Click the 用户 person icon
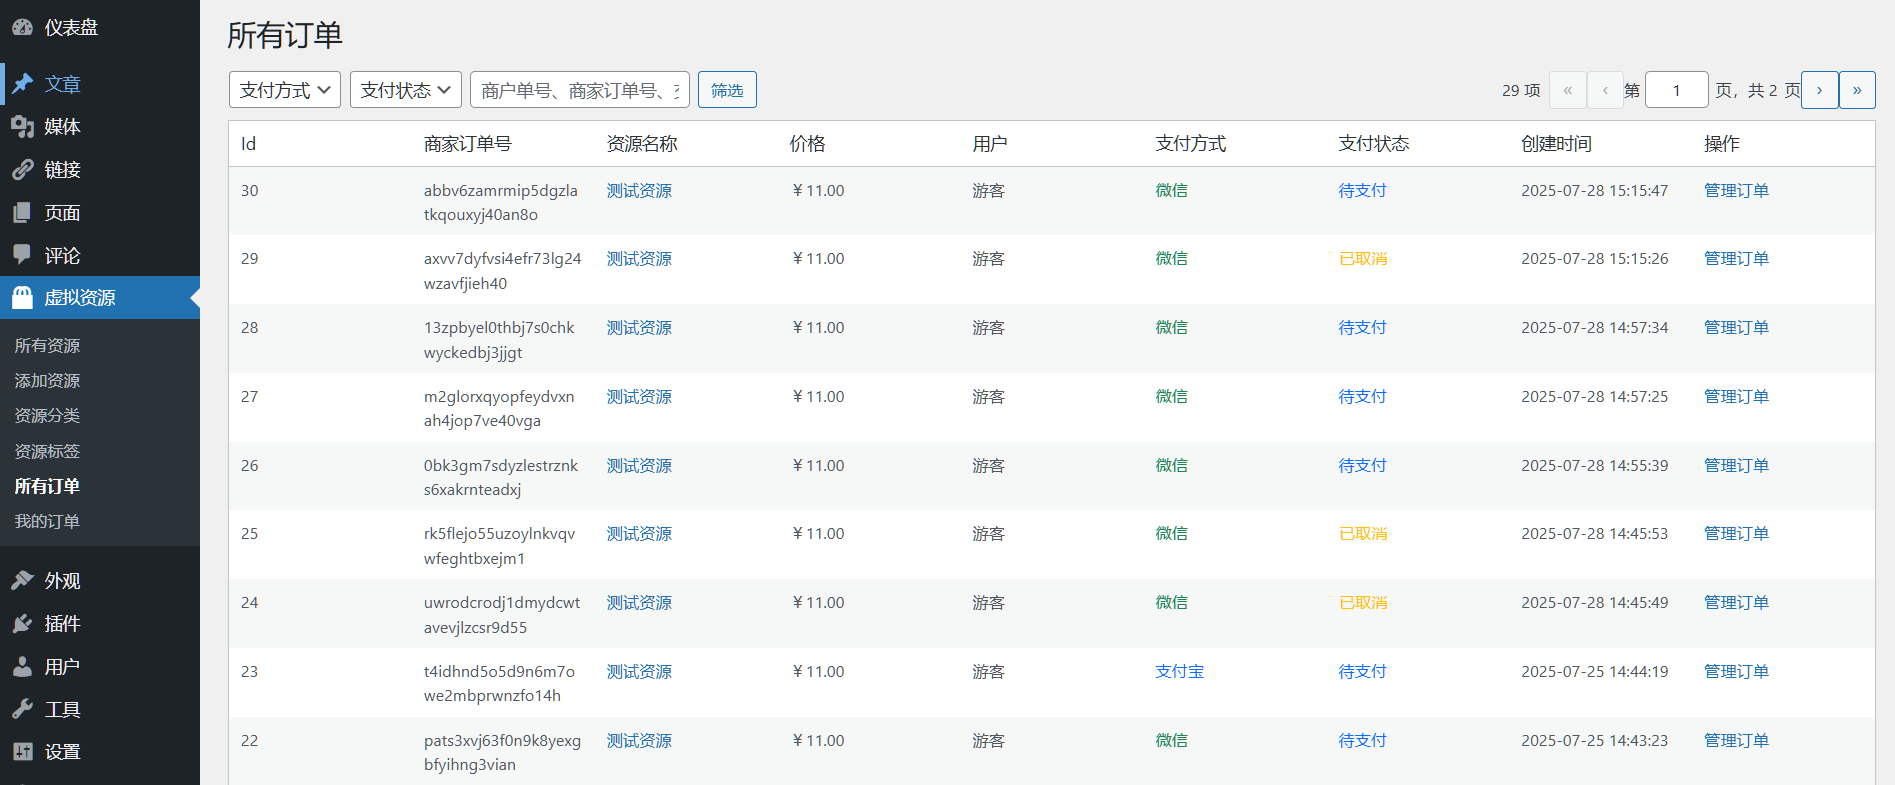 [x=22, y=667]
